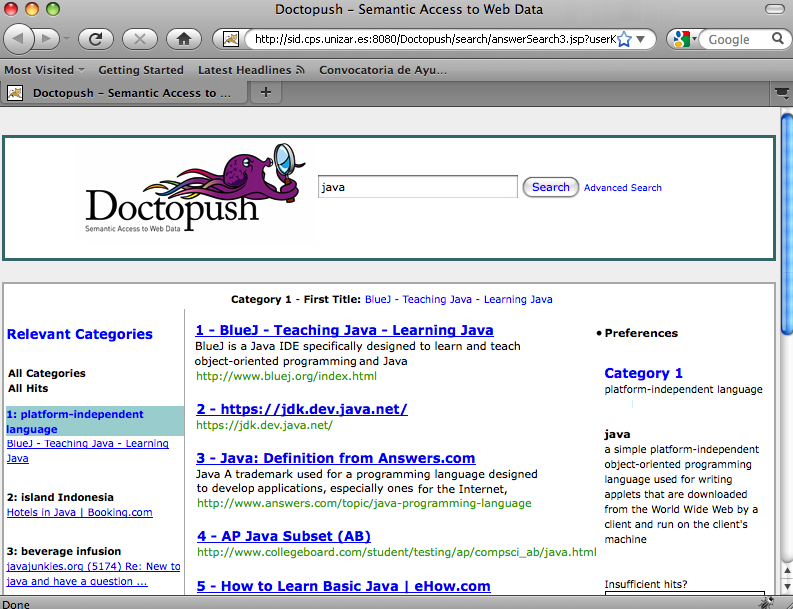Focus the Google search field
793x609 pixels.
pyautogui.click(x=738, y=39)
